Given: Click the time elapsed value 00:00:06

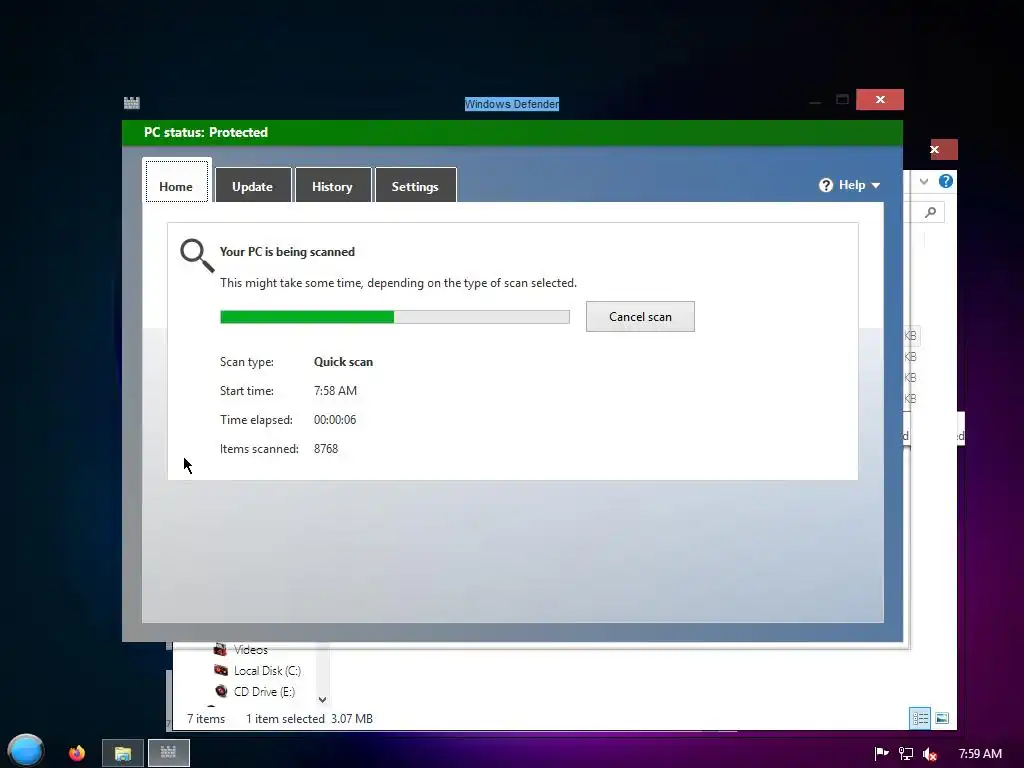Looking at the screenshot, I should (335, 420).
